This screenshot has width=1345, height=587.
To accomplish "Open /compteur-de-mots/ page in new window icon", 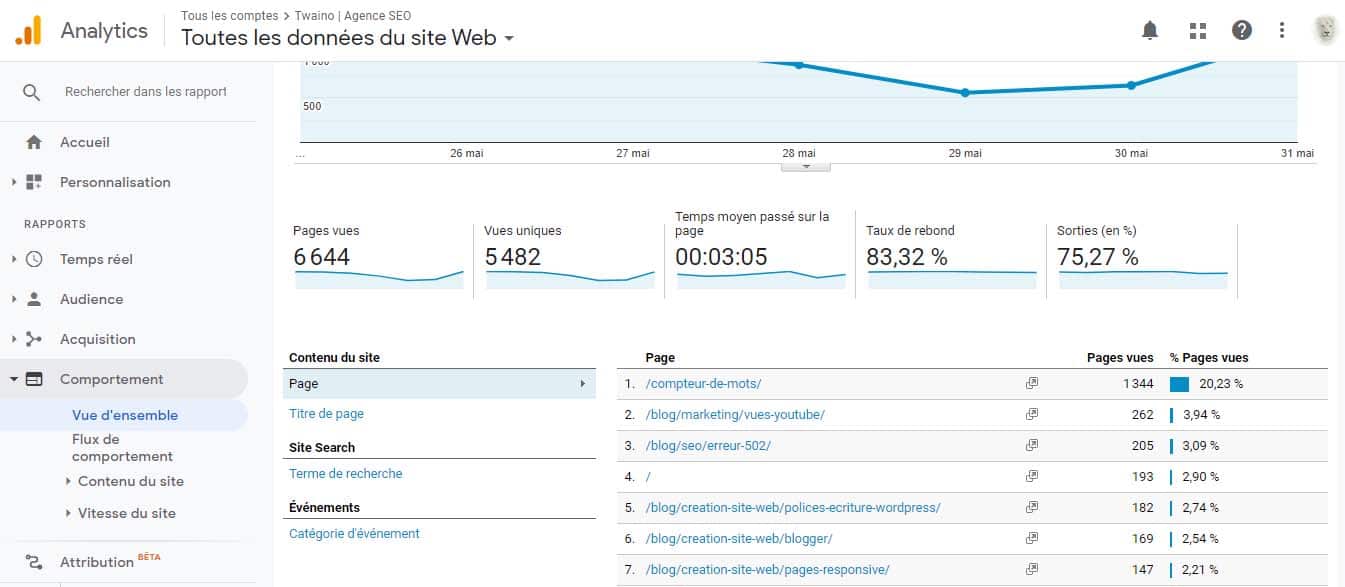I will pyautogui.click(x=1032, y=383).
